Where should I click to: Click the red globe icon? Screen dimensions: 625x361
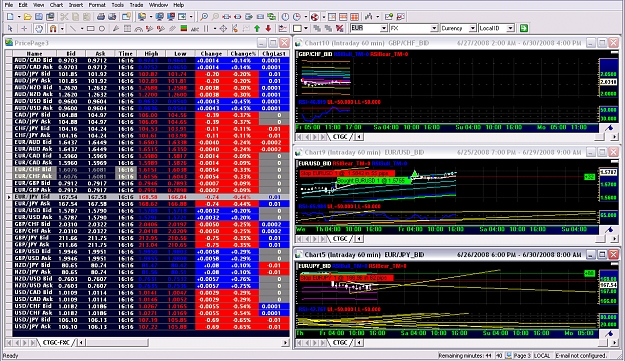[x=314, y=17]
